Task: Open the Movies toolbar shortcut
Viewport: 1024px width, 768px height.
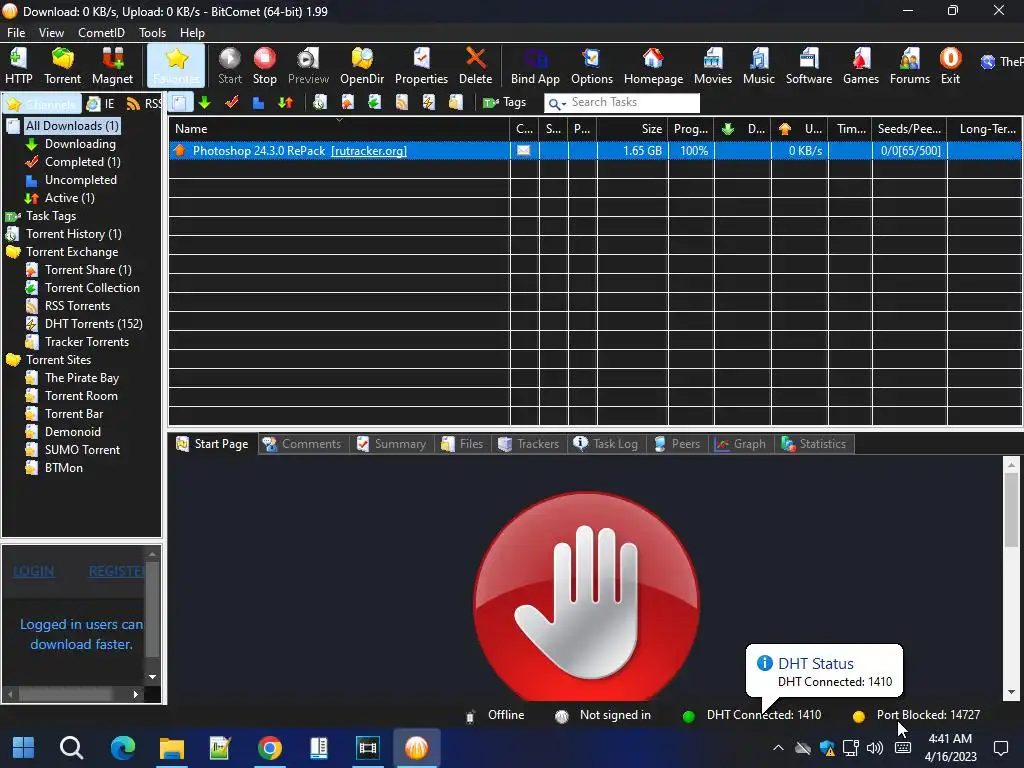Action: click(x=712, y=65)
